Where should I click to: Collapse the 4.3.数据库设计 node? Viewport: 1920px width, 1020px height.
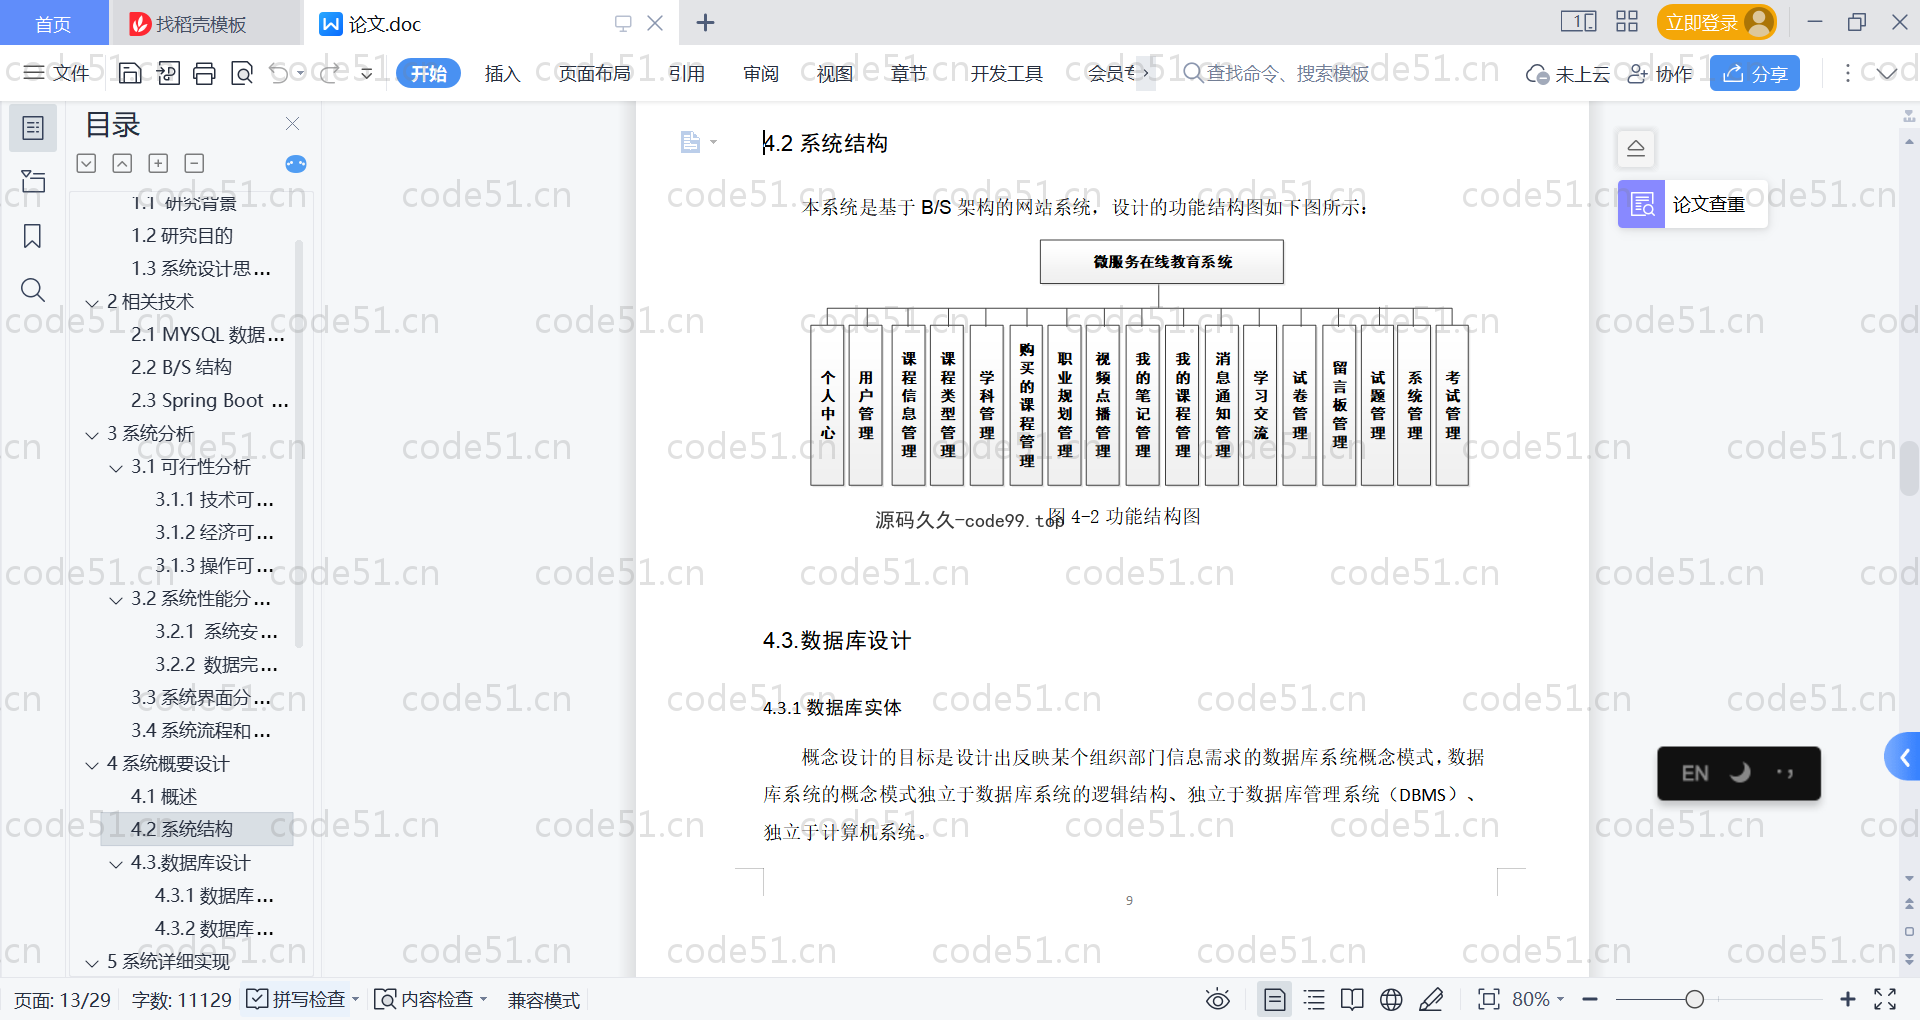(116, 864)
